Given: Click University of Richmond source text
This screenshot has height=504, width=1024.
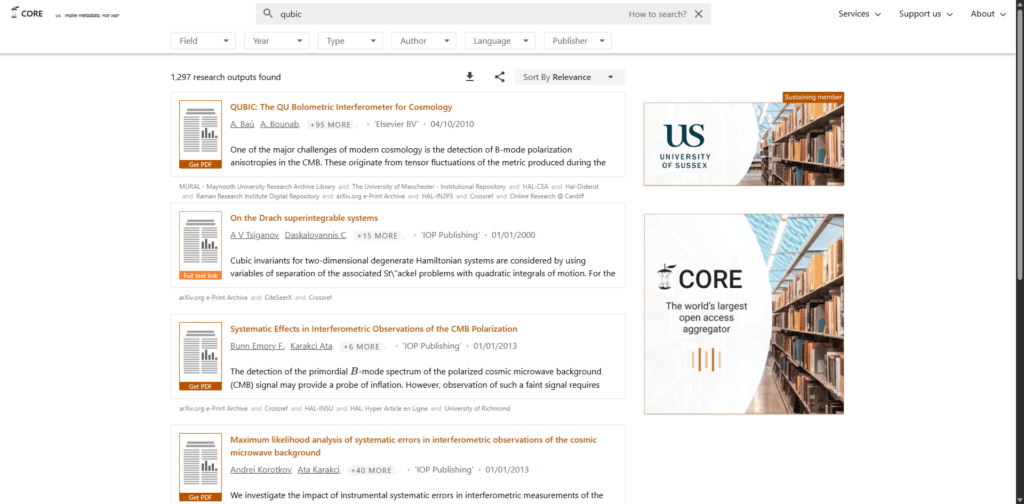Looking at the screenshot, I should pos(477,409).
